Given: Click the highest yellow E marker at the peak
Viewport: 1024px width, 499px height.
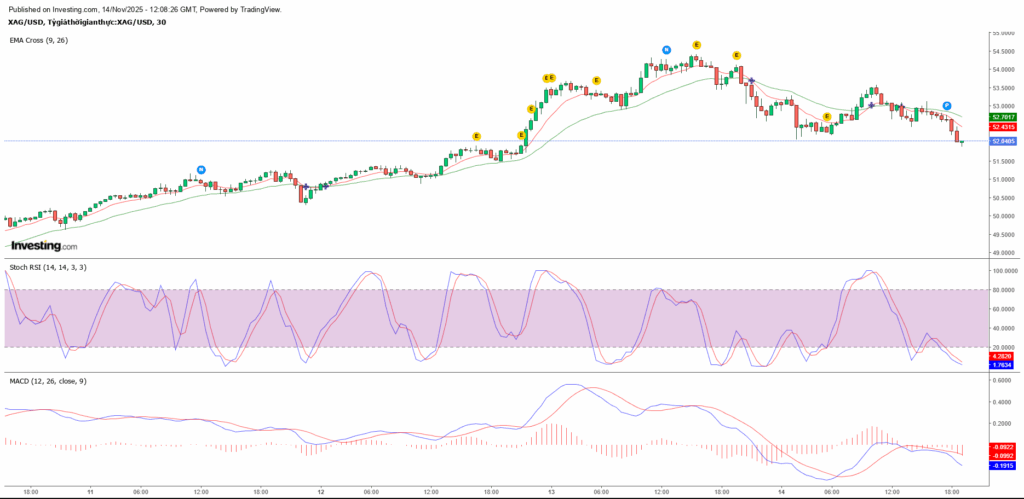Looking at the screenshot, I should click(696, 45).
